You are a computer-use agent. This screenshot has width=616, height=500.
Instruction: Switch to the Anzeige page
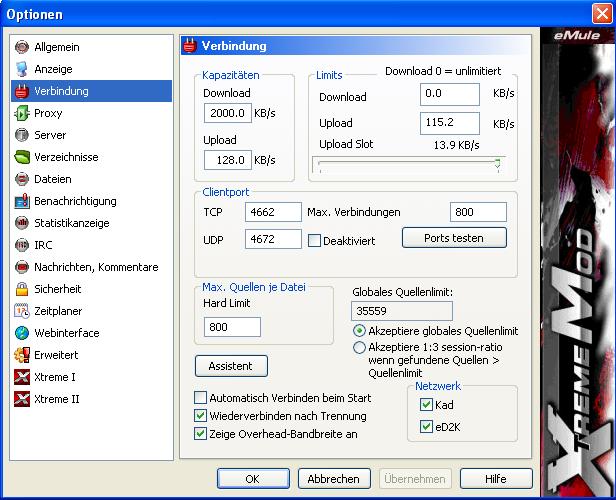tap(92, 69)
